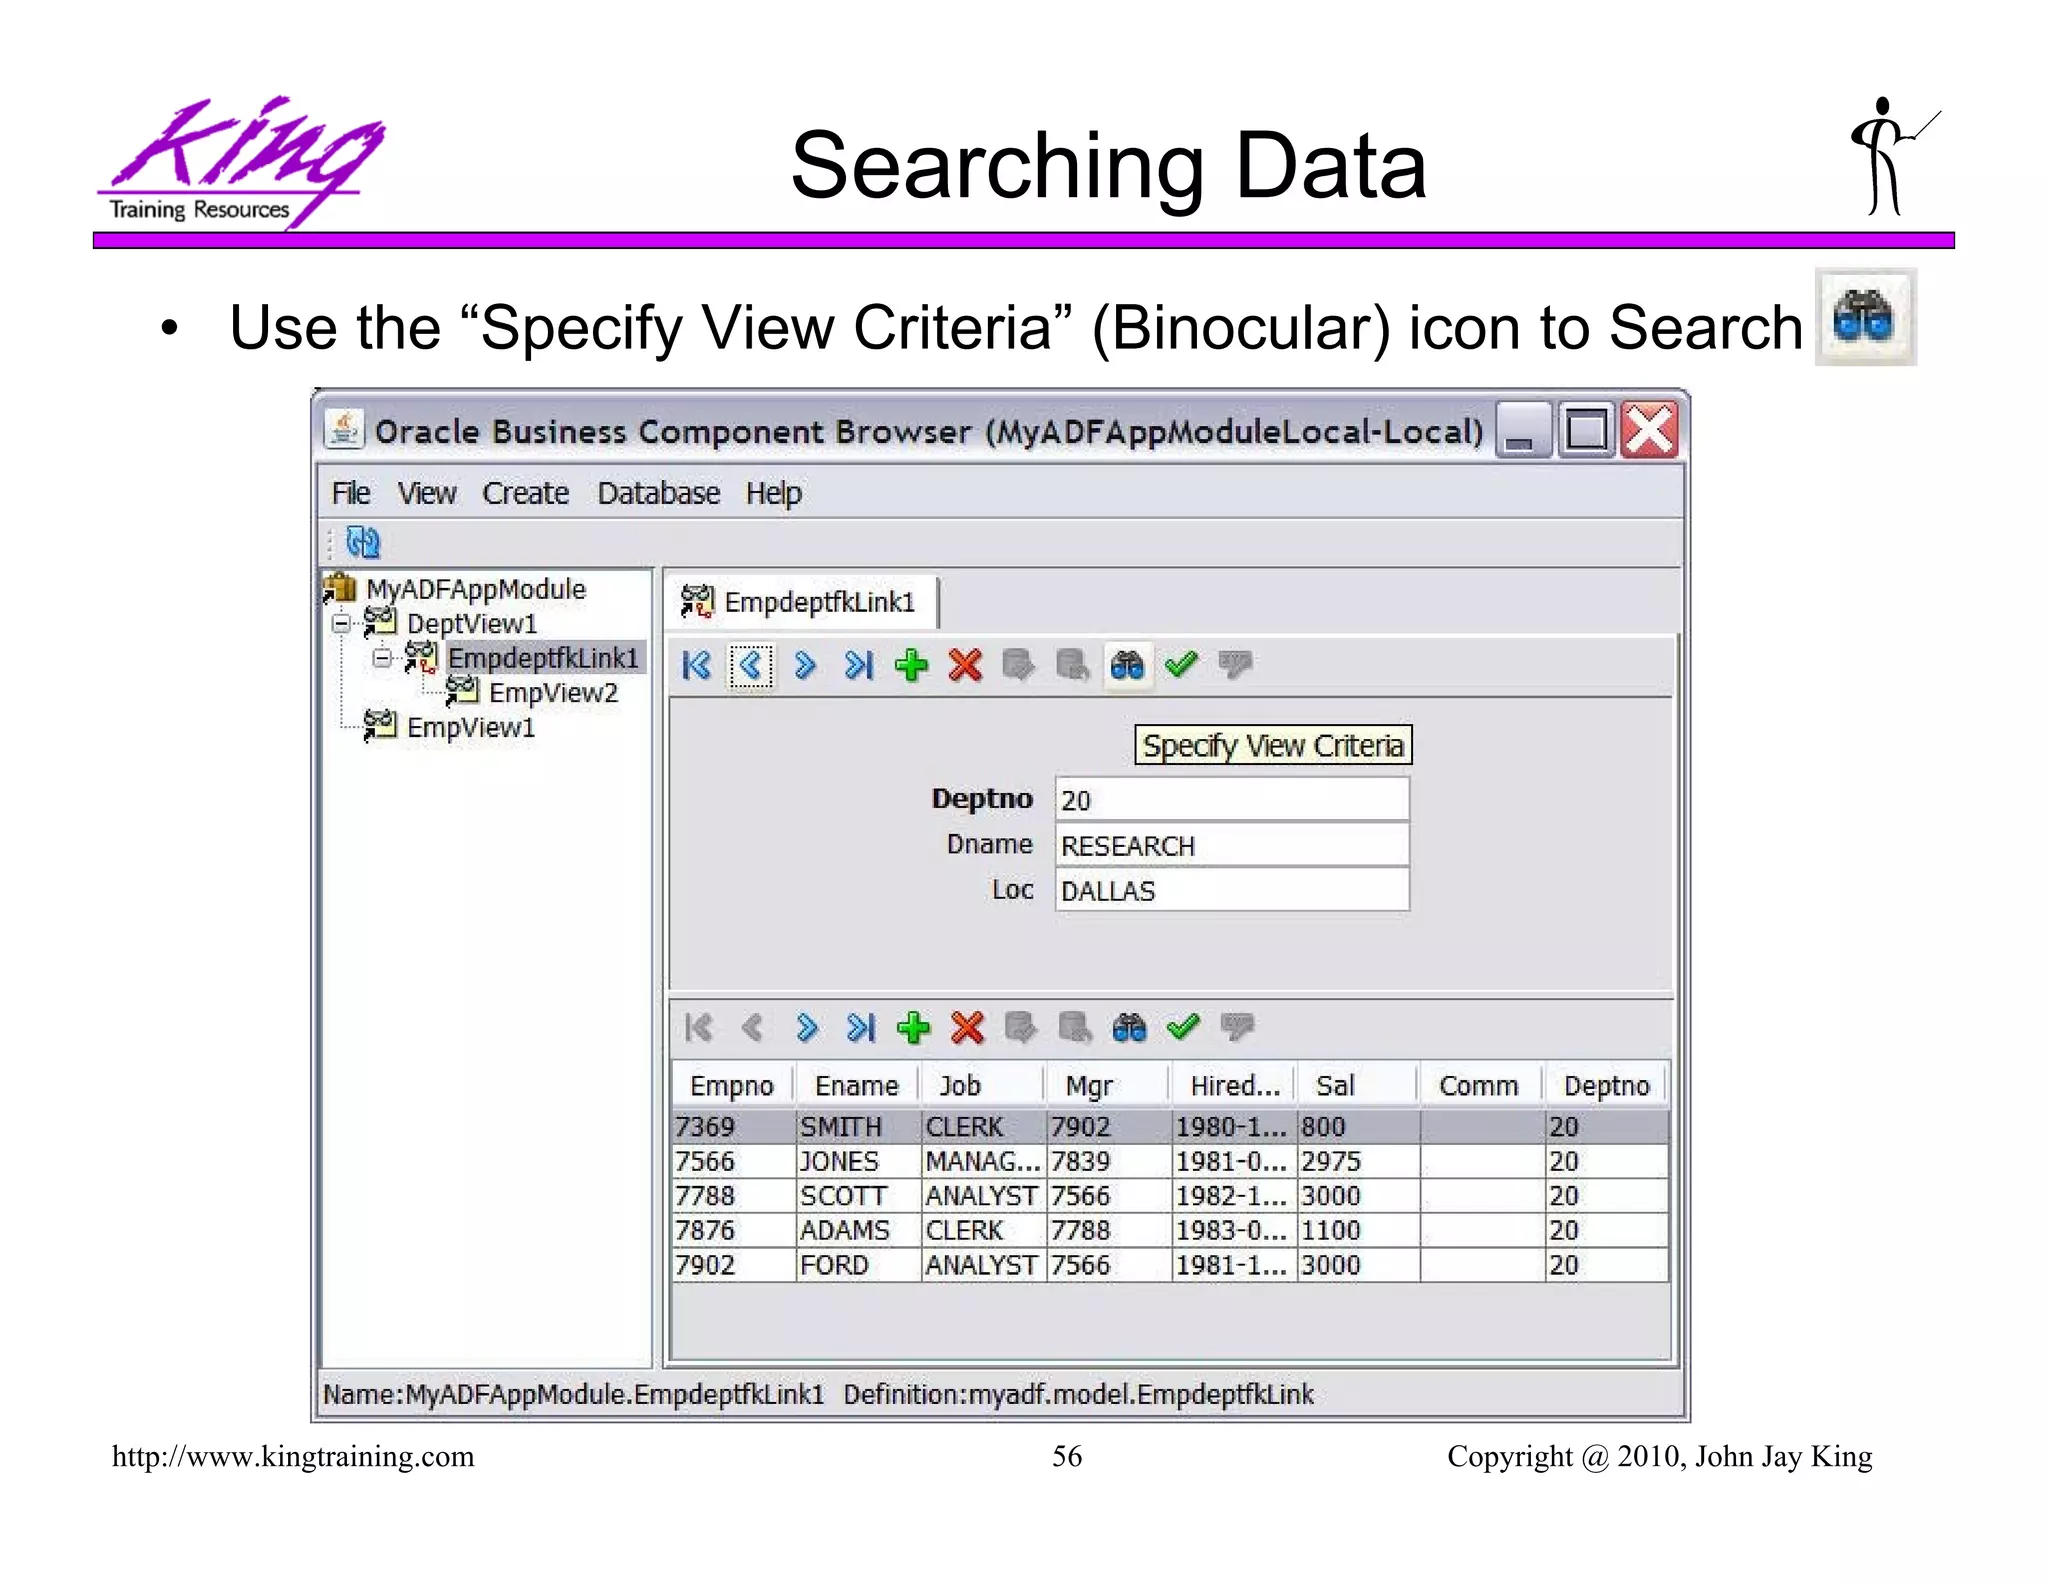Screen dimensions: 2048x1582
Task: Close the Business Component Browser window
Action: (x=1649, y=430)
